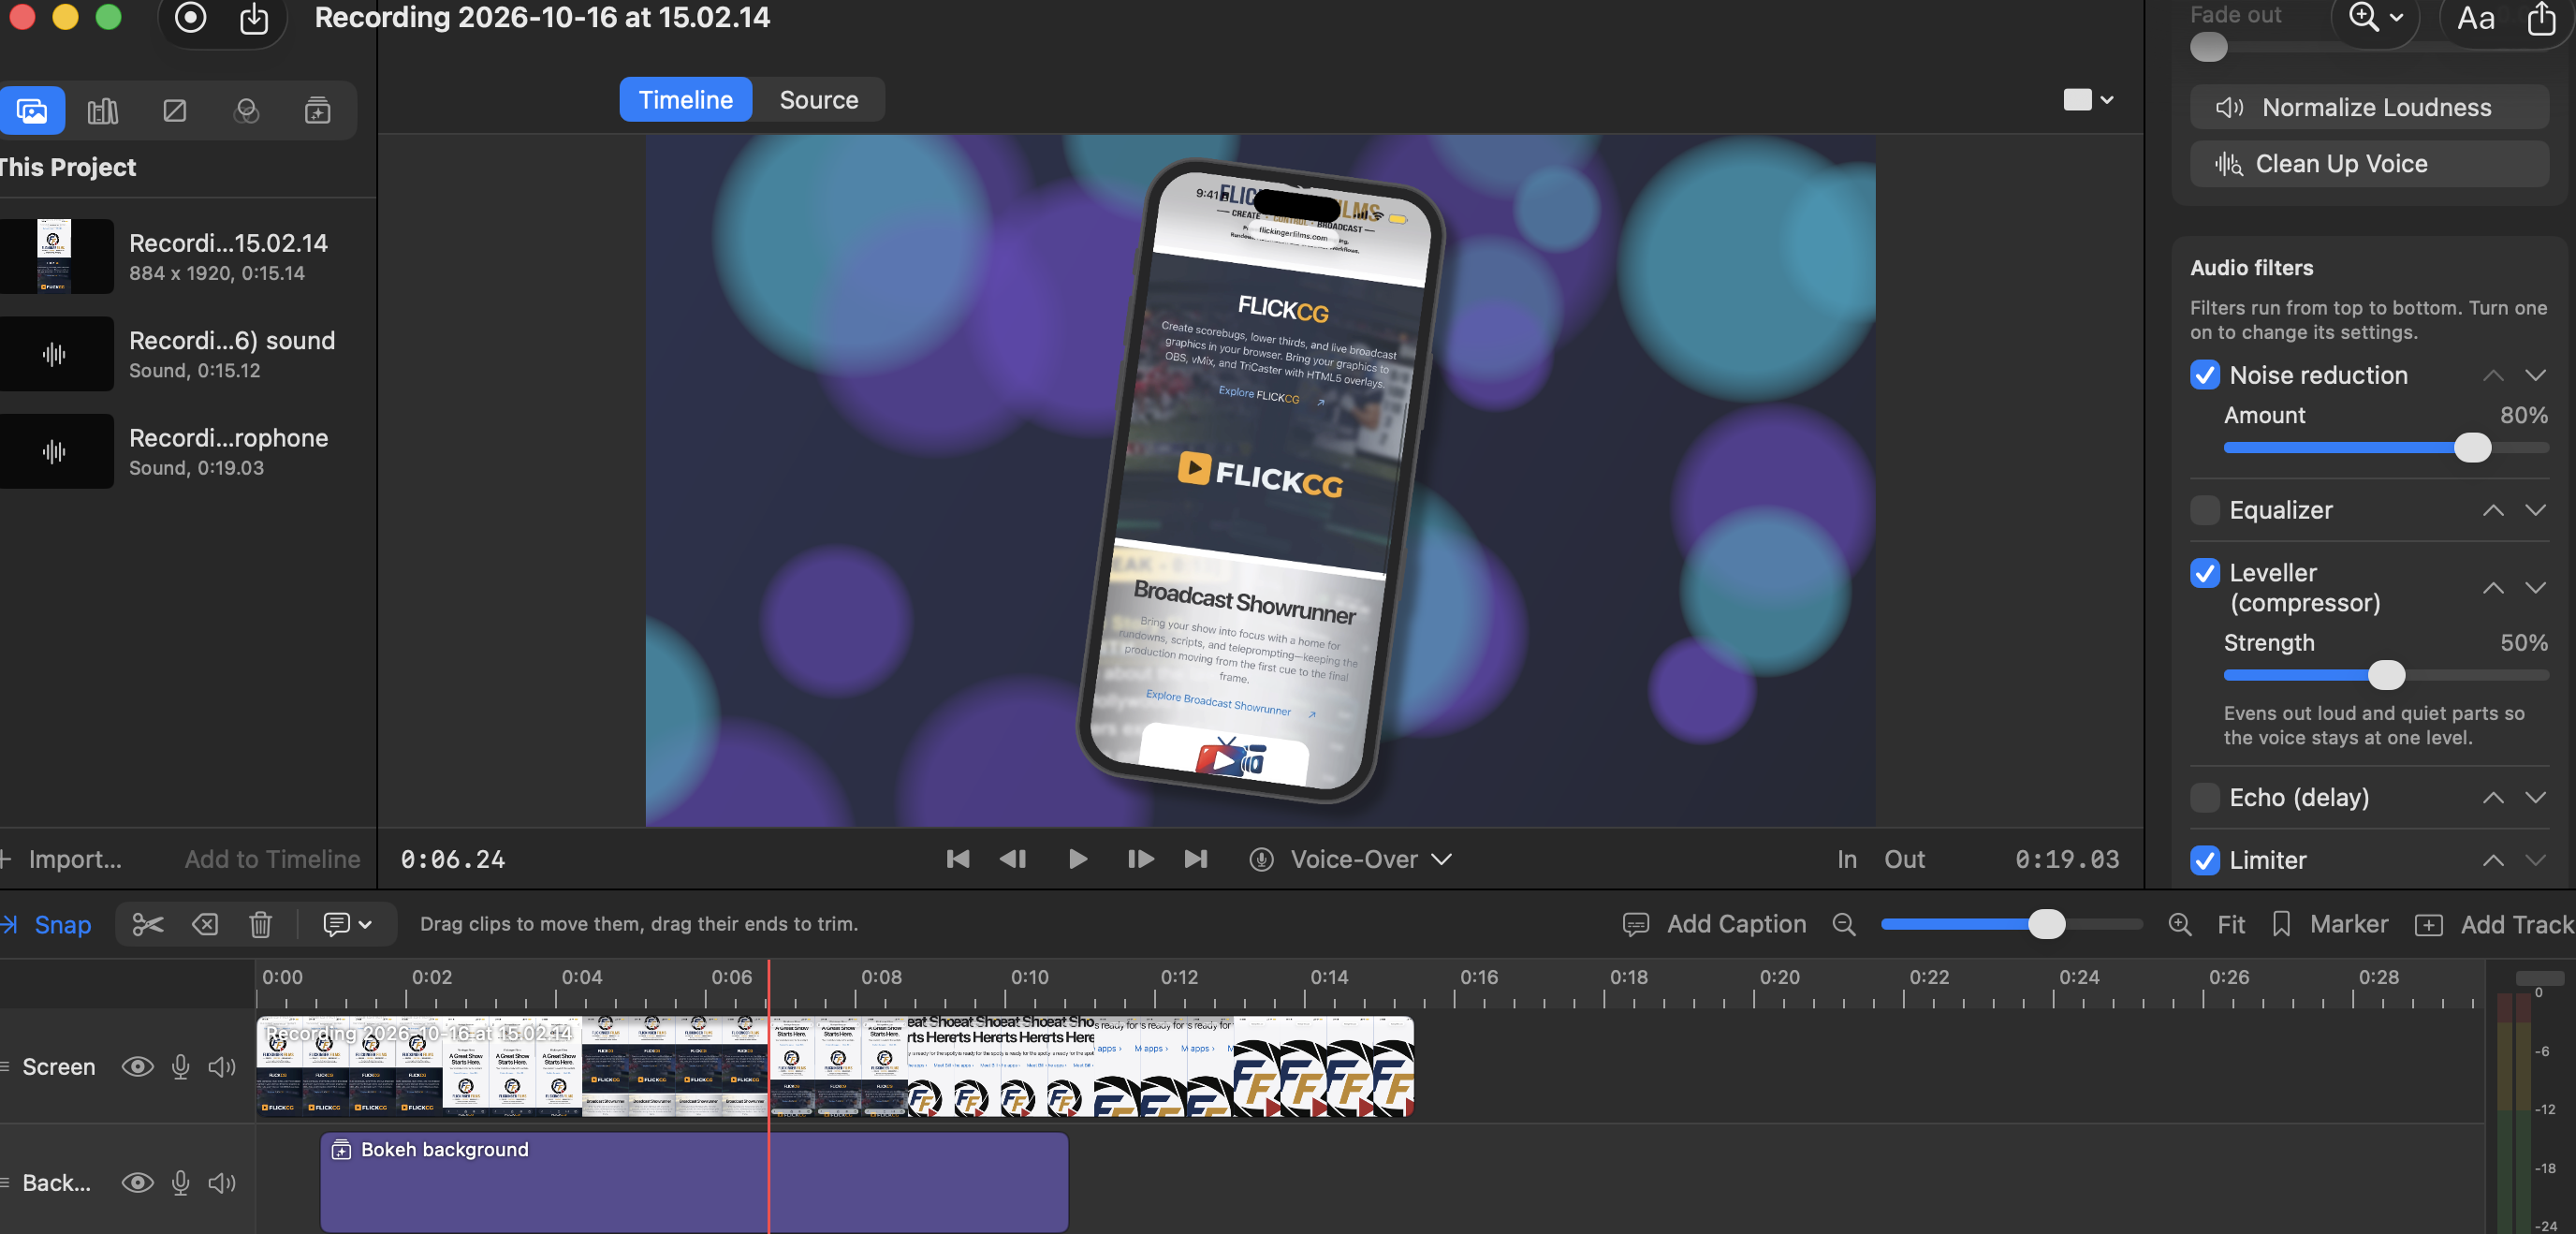The image size is (2576, 1234).
Task: Click the Noise reduction Amount slider
Action: point(2386,448)
